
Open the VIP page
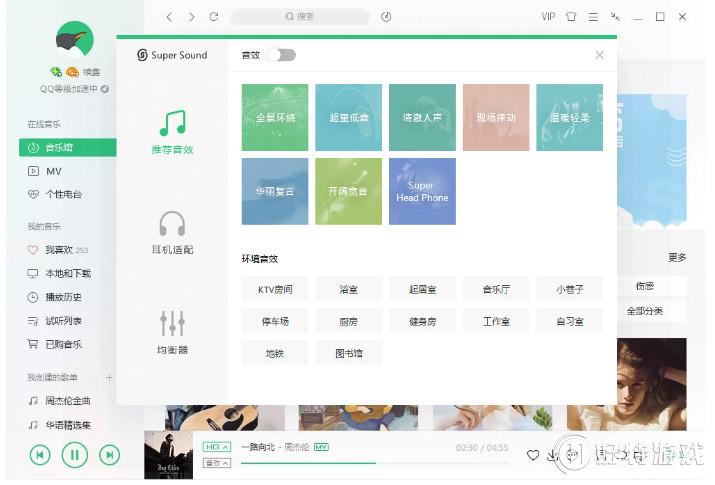click(x=548, y=17)
